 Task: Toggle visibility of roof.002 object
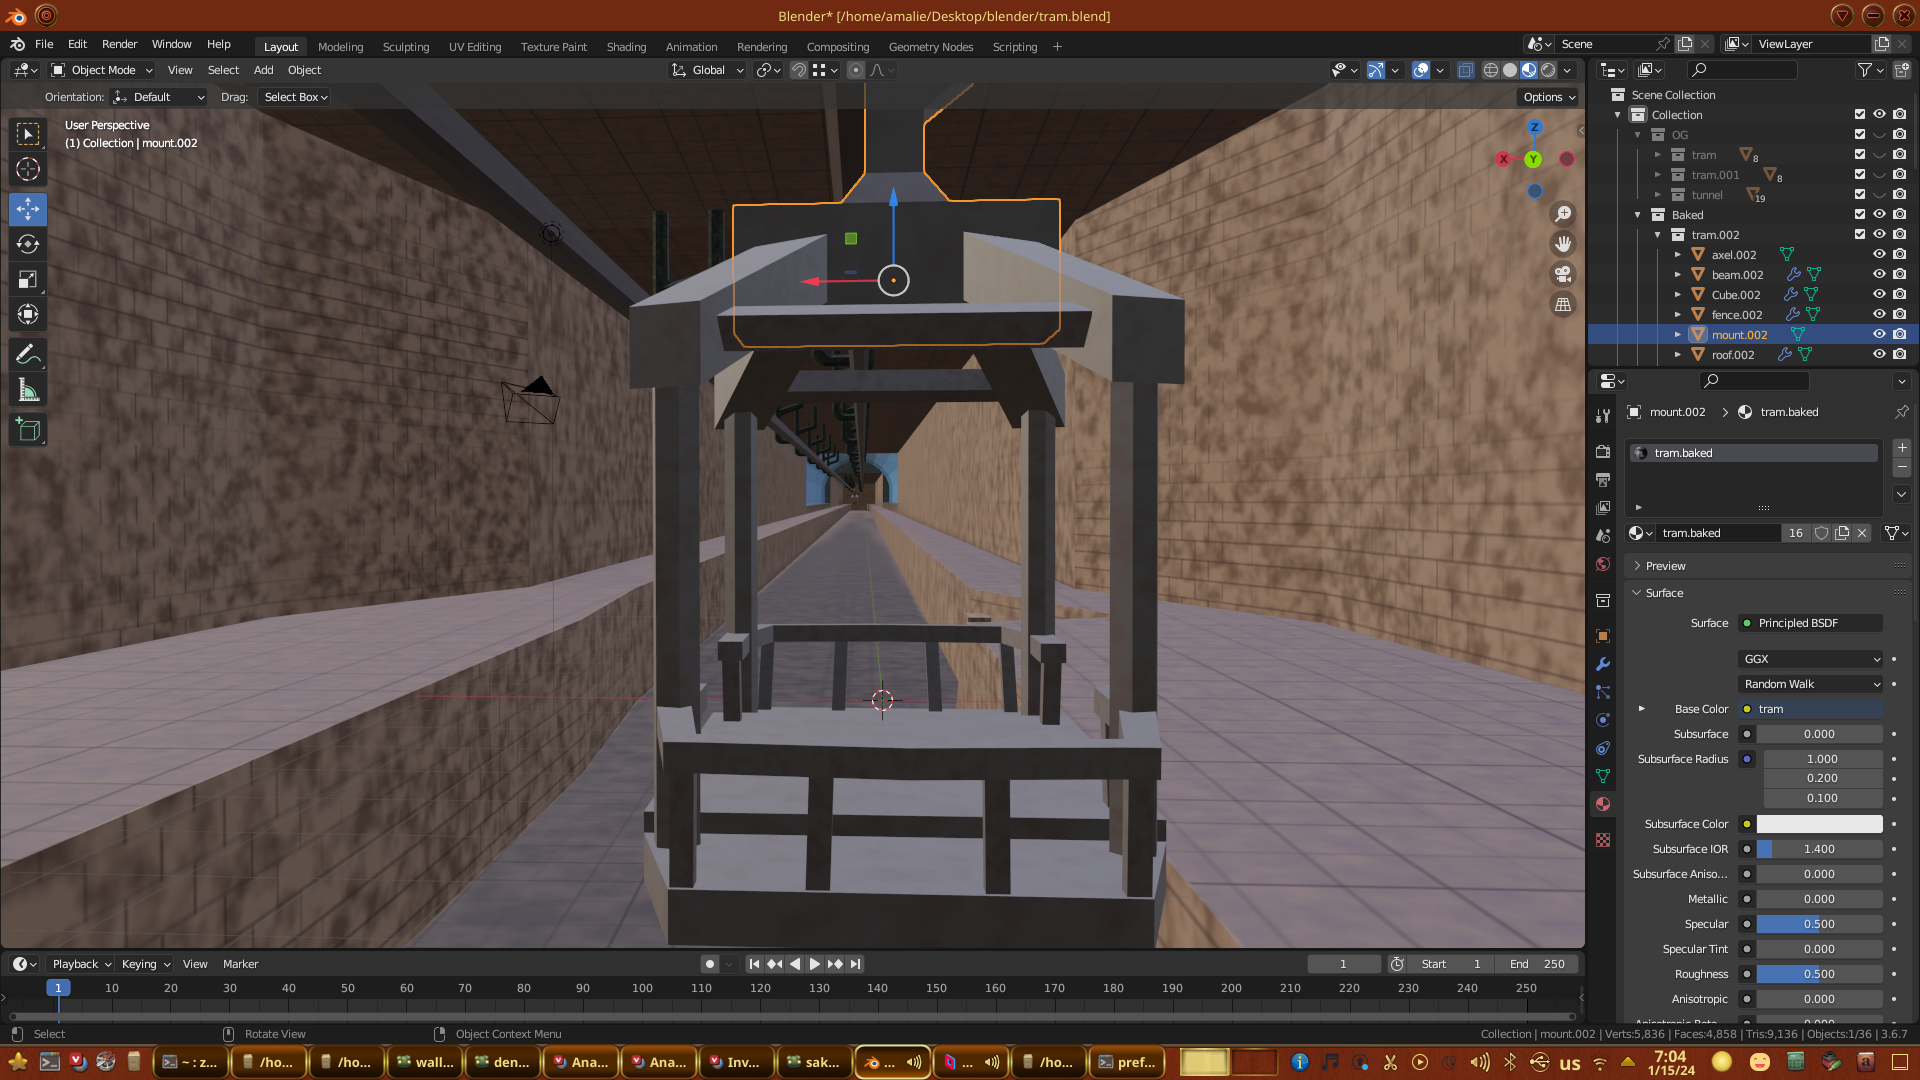[x=1879, y=355]
